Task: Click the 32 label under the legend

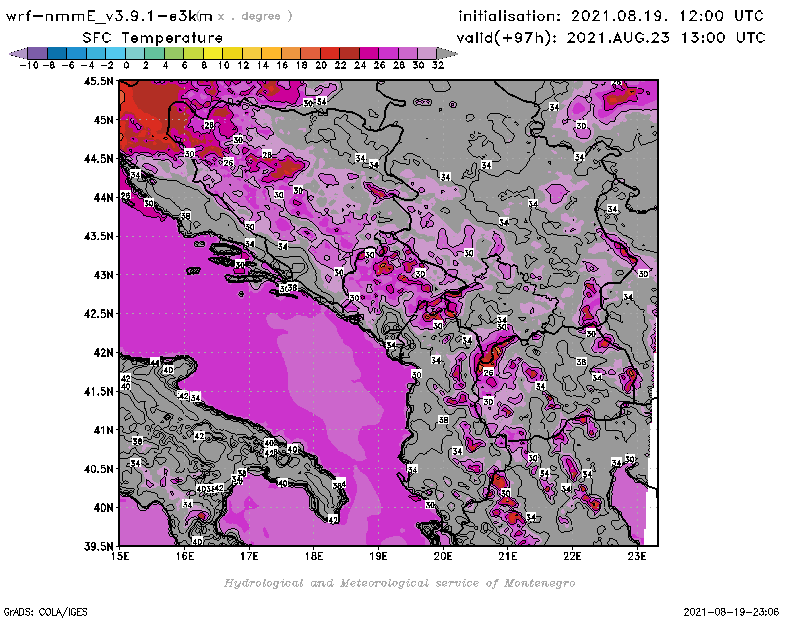Action: pyautogui.click(x=438, y=65)
